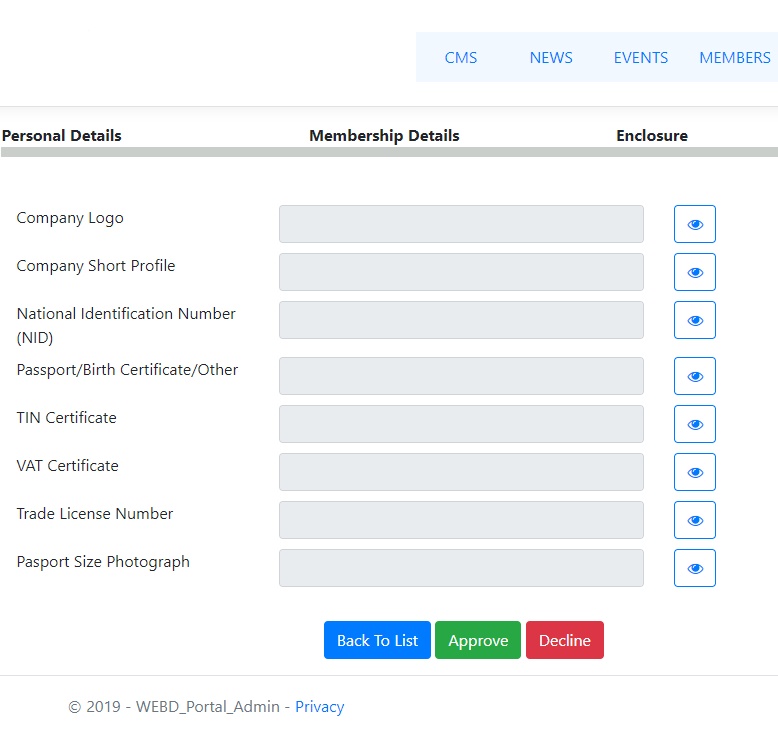Preview VAT Certificate with eye icon
This screenshot has width=778, height=734.
click(x=694, y=472)
